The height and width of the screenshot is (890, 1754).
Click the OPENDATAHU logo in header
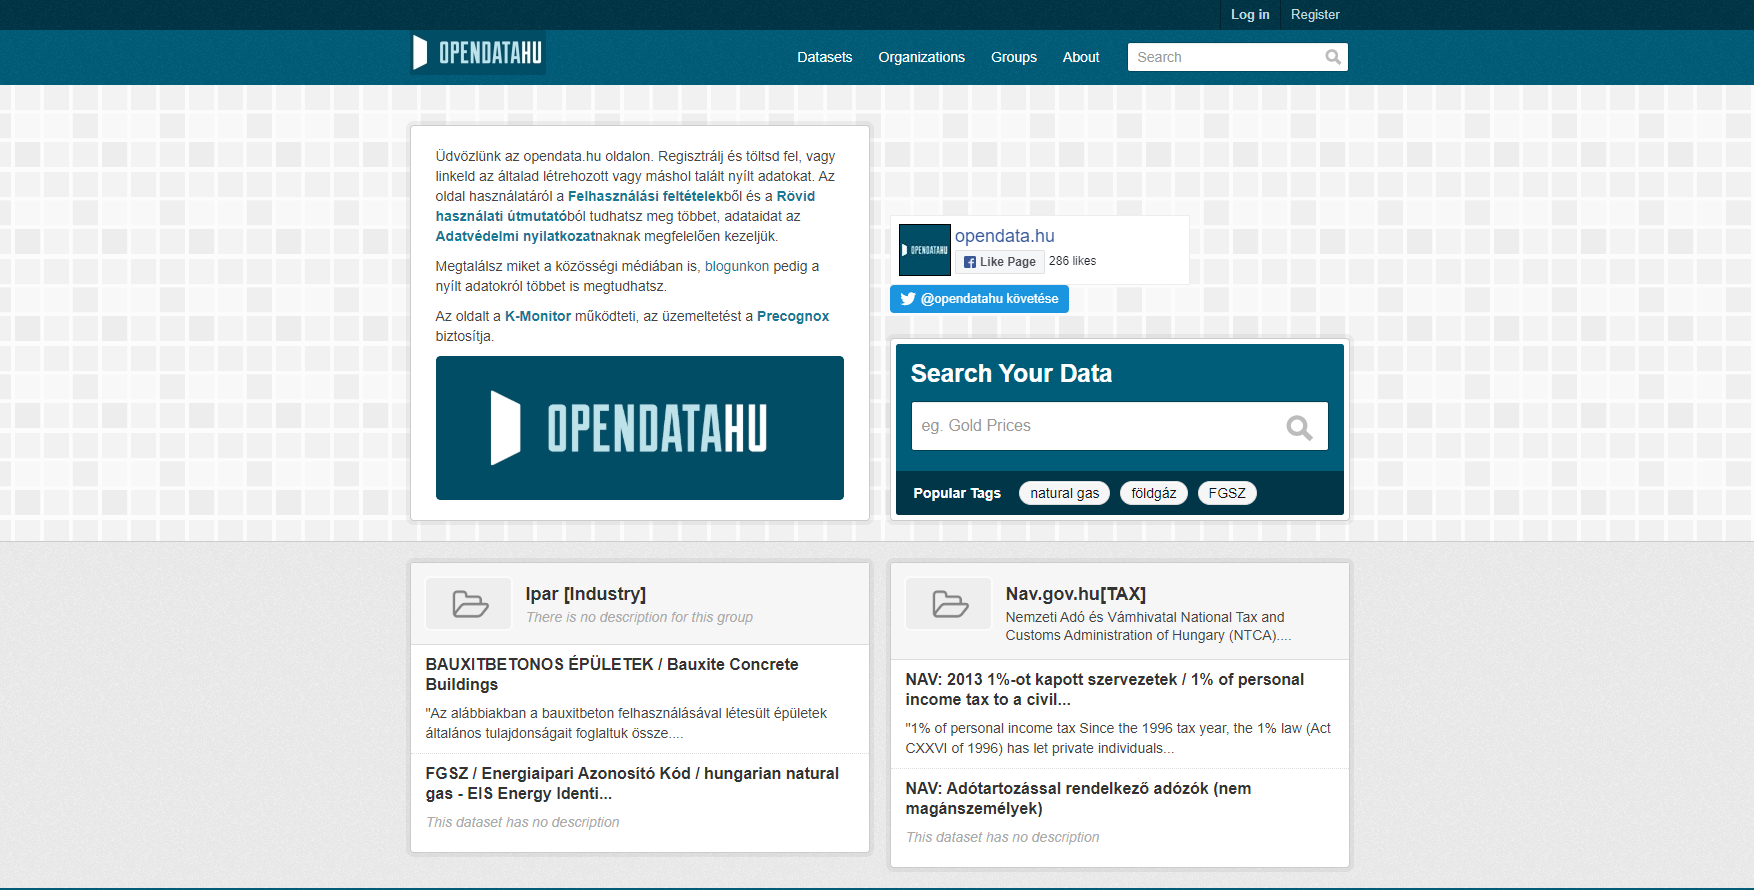point(478,53)
